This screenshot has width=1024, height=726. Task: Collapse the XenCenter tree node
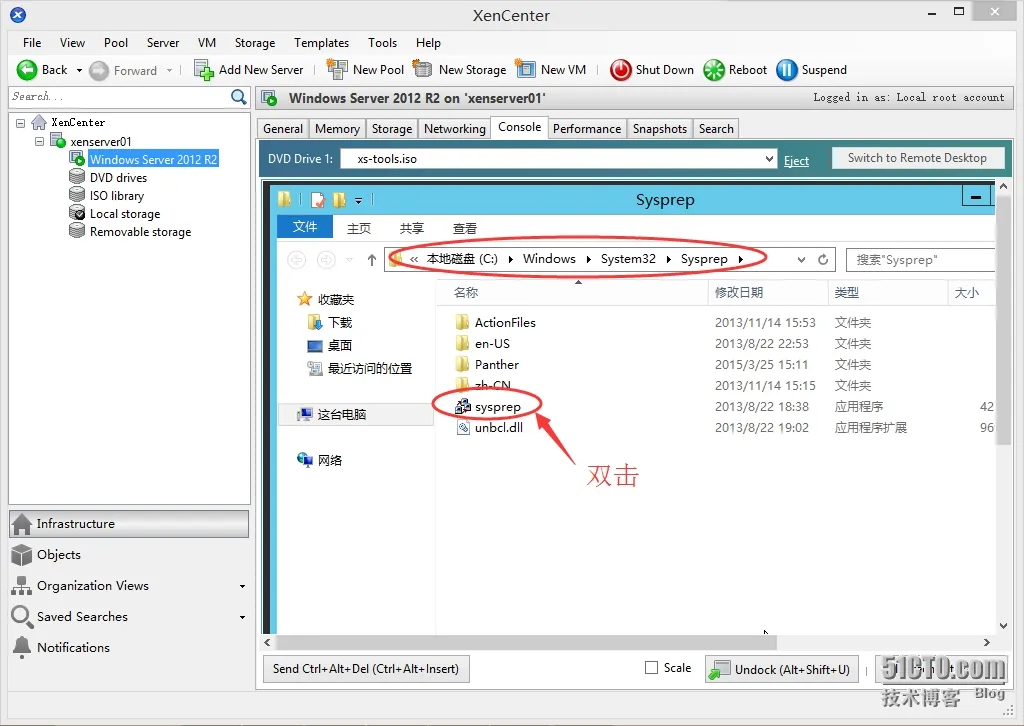pos(20,123)
